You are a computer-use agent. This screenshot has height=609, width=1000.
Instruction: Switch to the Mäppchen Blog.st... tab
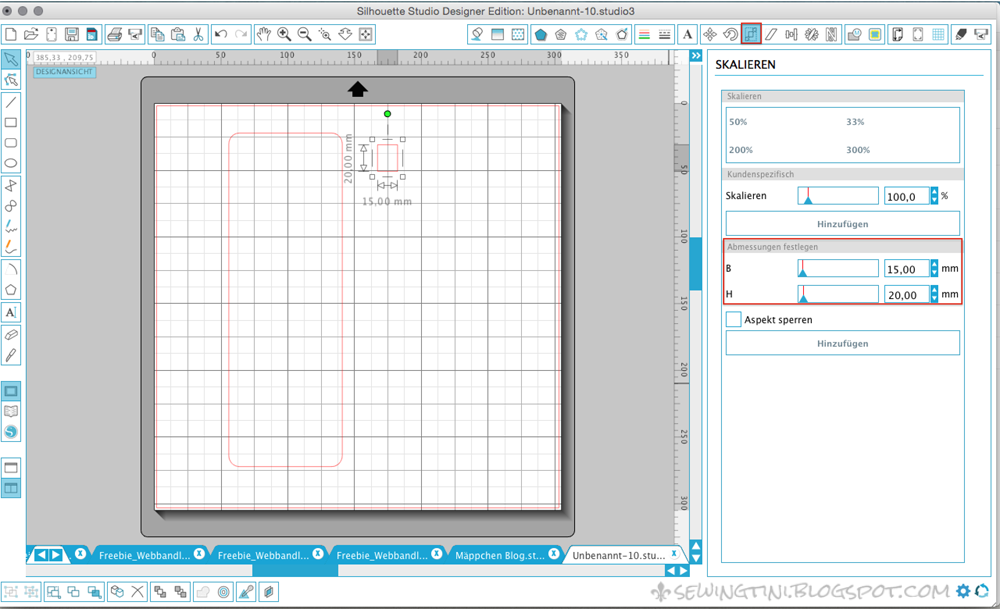click(499, 555)
